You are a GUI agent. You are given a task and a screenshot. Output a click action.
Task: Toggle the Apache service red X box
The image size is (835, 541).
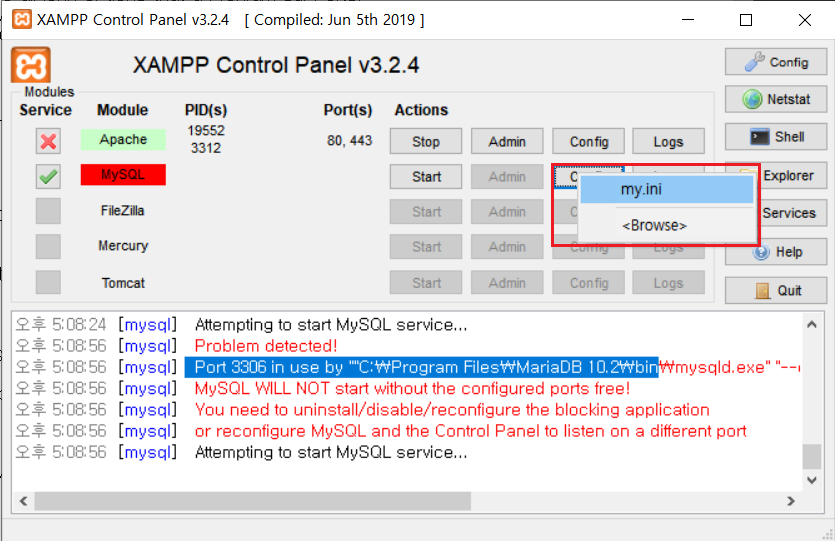tap(48, 141)
